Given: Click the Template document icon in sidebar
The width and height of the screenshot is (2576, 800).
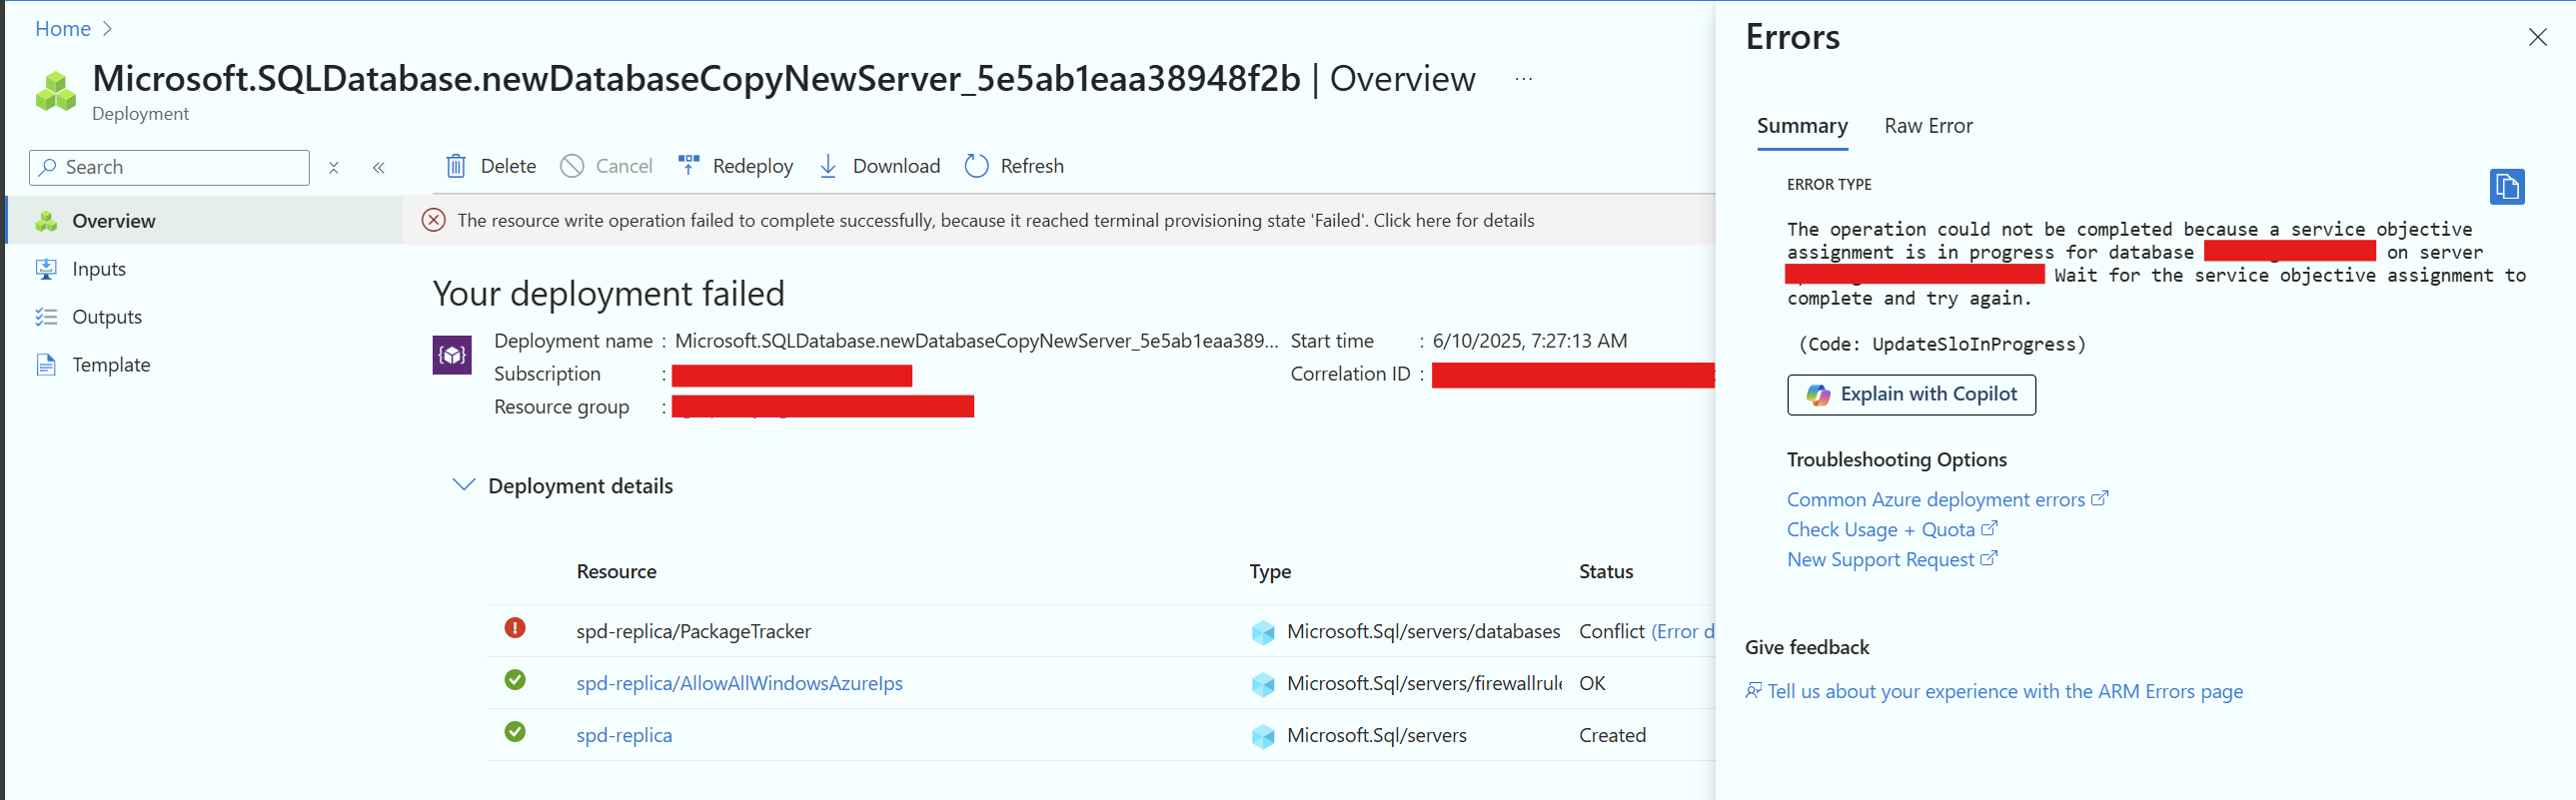Looking at the screenshot, I should coord(46,365).
